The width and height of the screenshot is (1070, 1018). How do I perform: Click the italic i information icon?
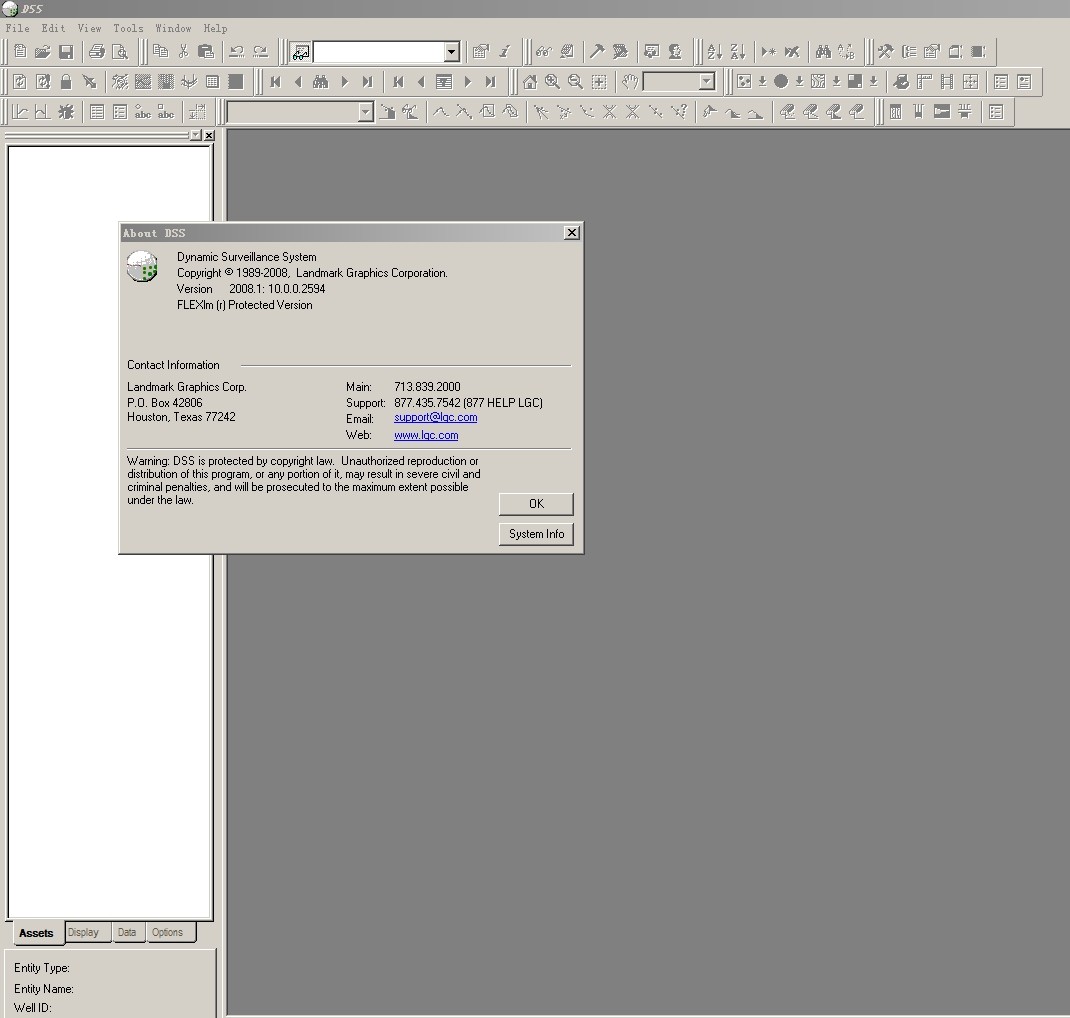coord(505,52)
